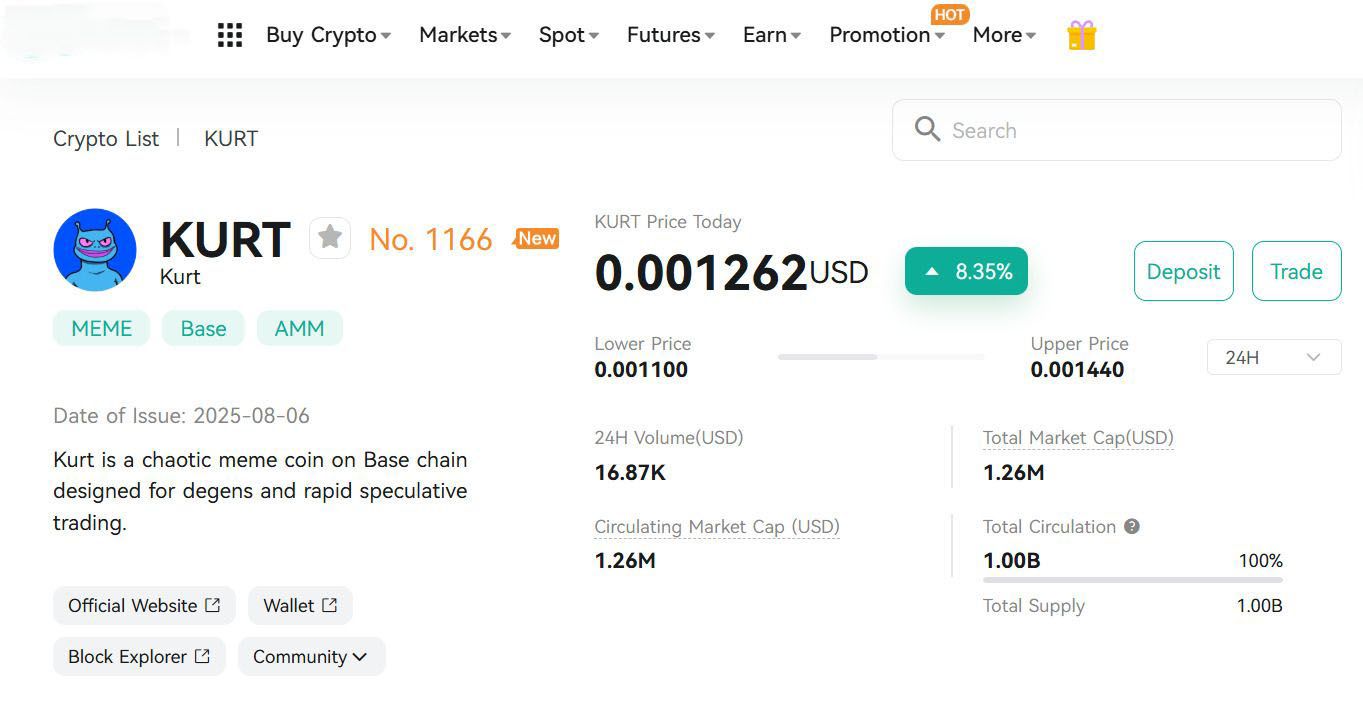
Task: Expand the Community dropdown
Action: [x=311, y=656]
